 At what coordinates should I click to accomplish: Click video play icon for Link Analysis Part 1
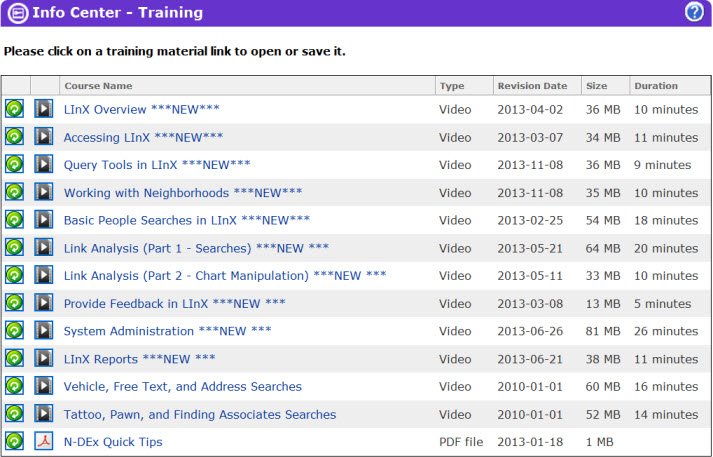(44, 248)
